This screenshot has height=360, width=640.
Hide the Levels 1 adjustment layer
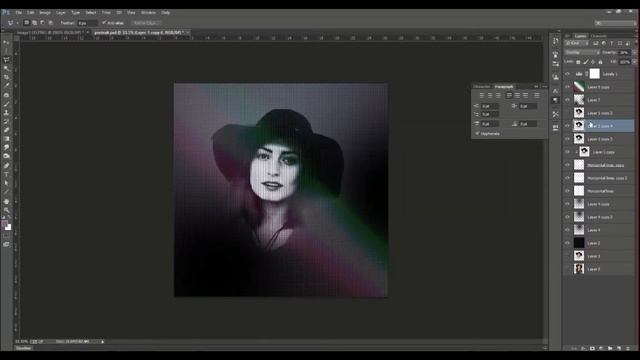coord(567,74)
